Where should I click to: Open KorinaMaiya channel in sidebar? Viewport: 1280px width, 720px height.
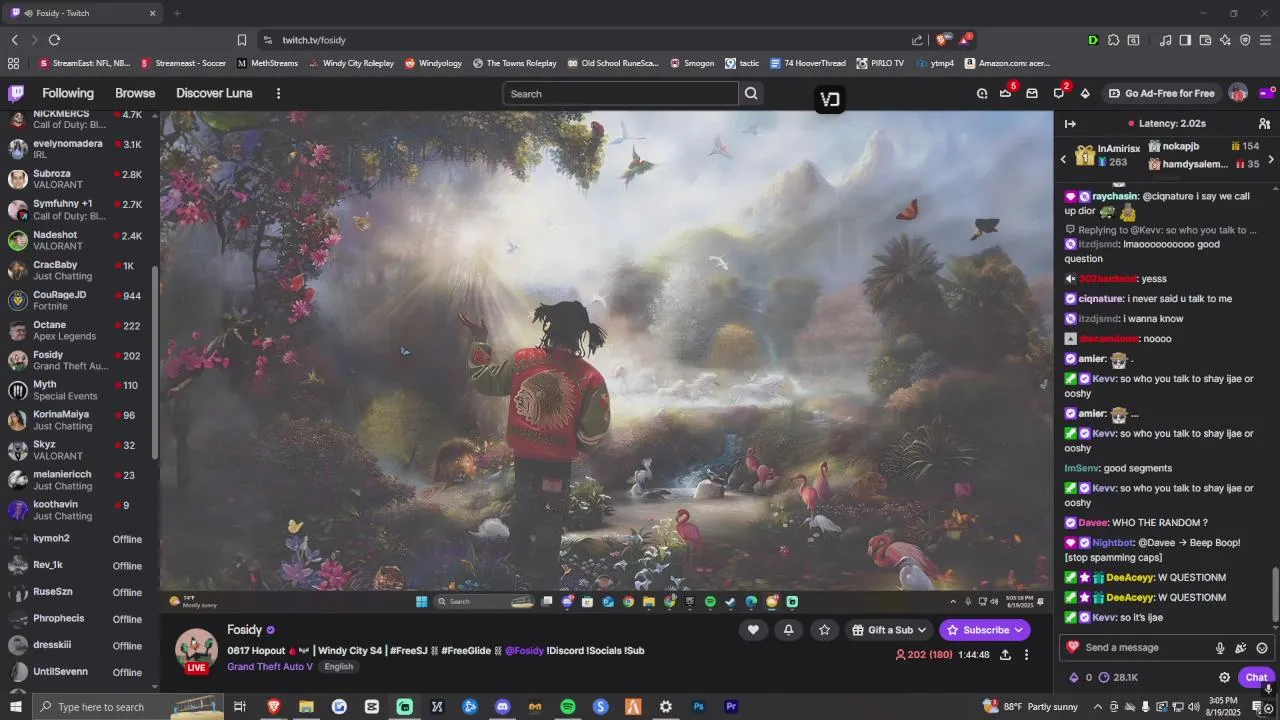pos(78,420)
